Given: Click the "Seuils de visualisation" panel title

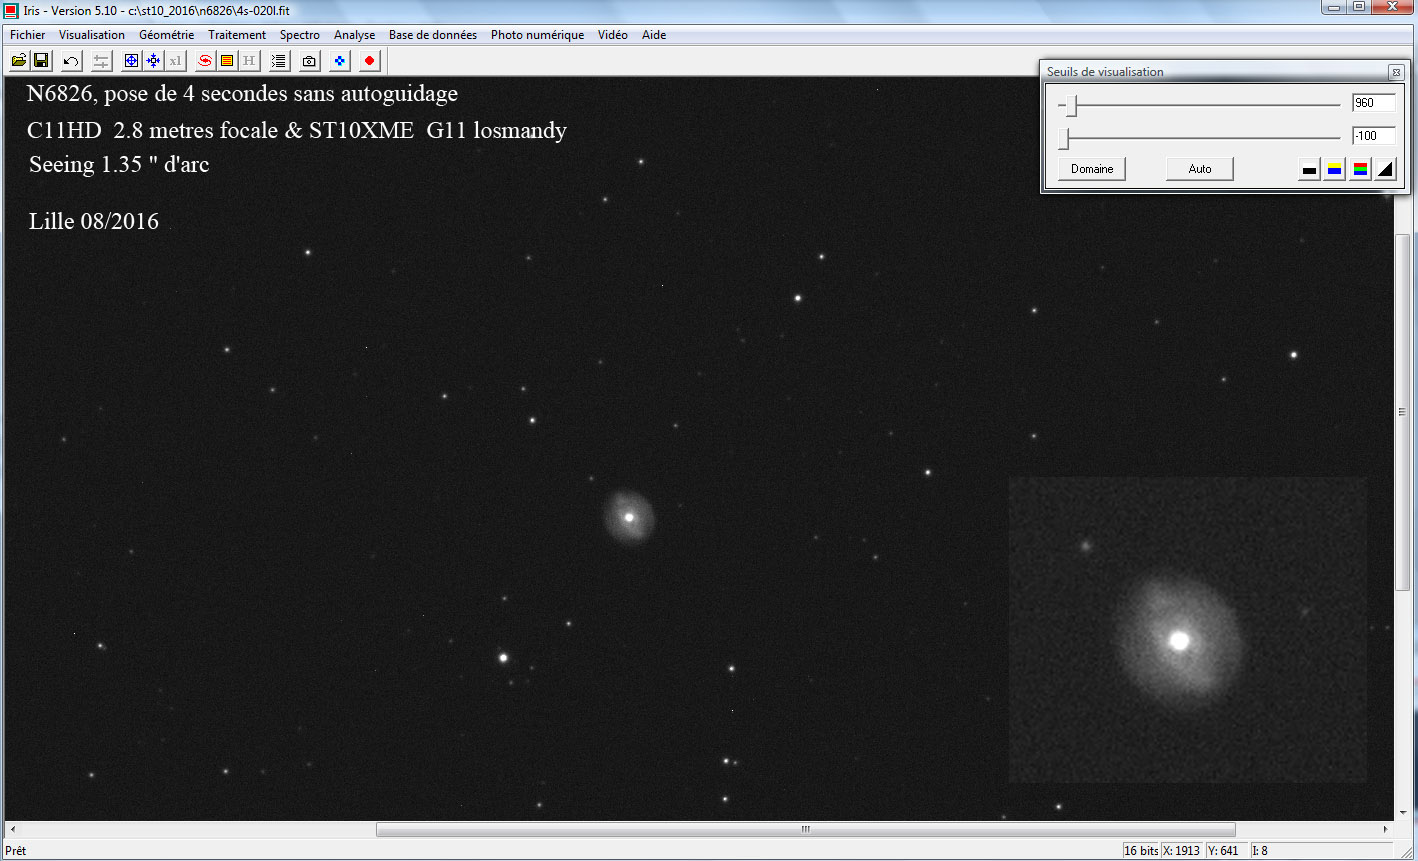Looking at the screenshot, I should point(1105,72).
